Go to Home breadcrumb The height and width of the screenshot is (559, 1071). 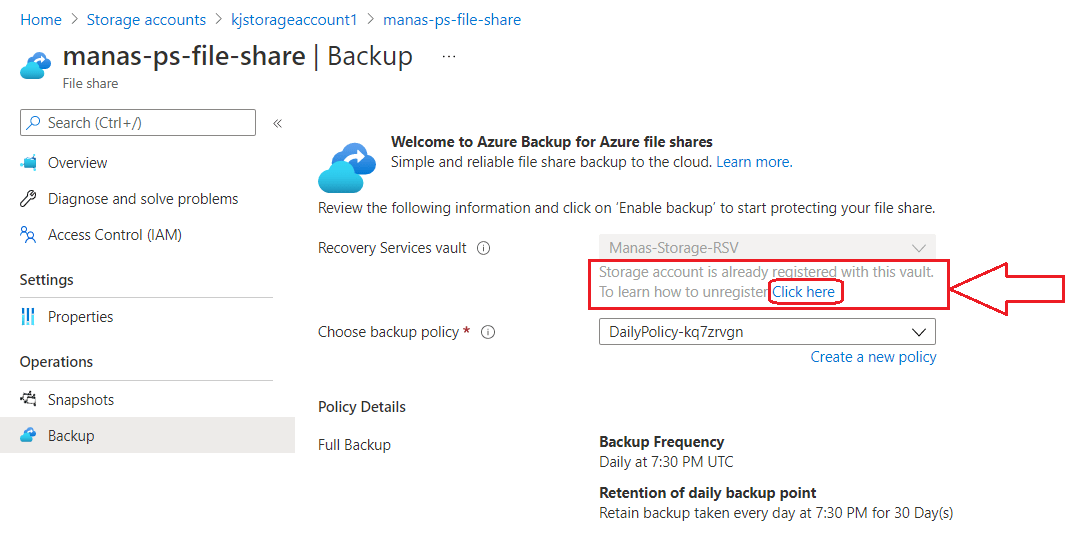tap(41, 20)
